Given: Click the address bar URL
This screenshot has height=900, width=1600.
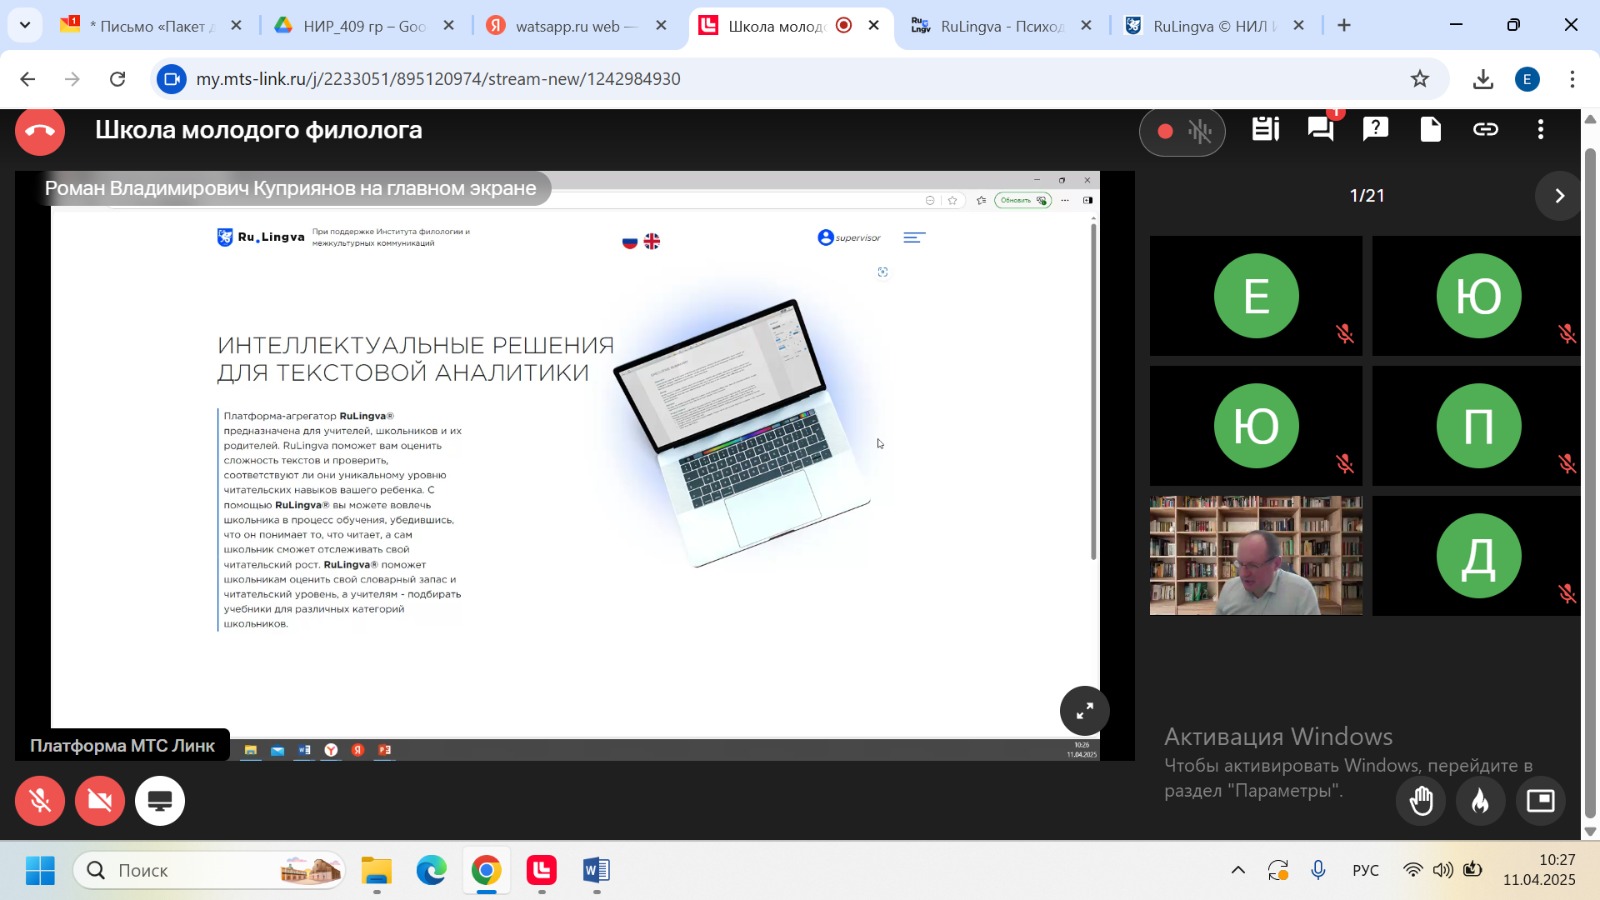Looking at the screenshot, I should 438,79.
